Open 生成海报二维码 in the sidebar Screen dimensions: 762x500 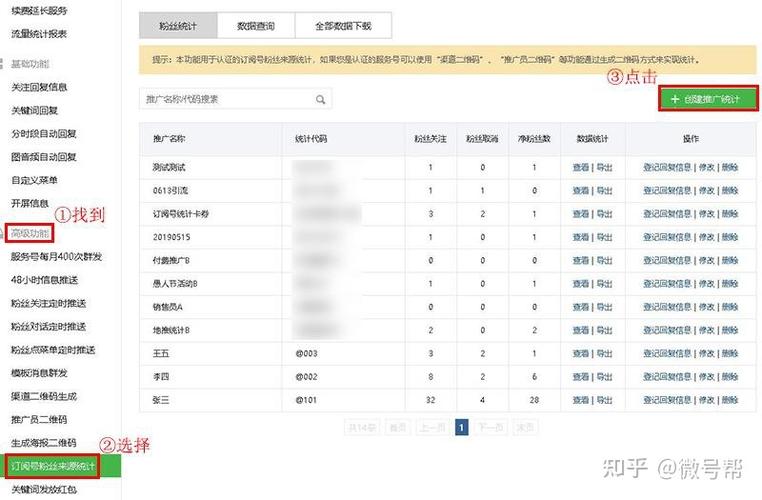(44, 443)
